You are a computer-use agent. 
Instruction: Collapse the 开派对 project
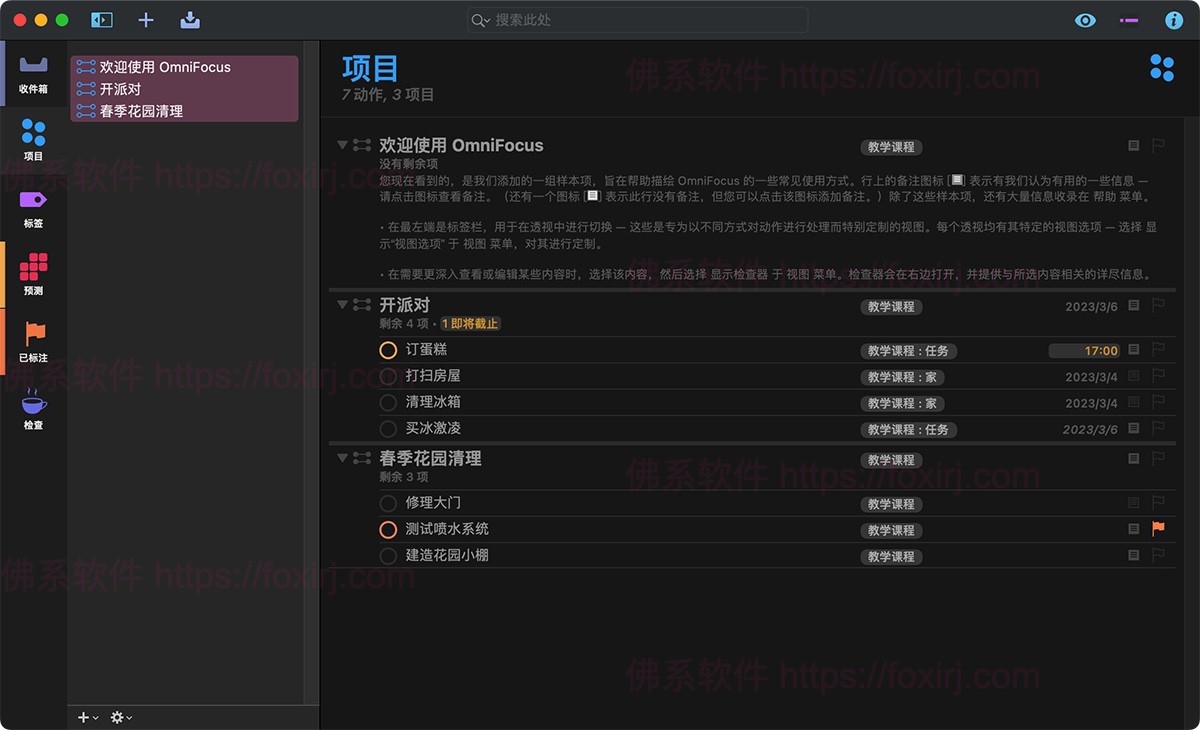[341, 305]
